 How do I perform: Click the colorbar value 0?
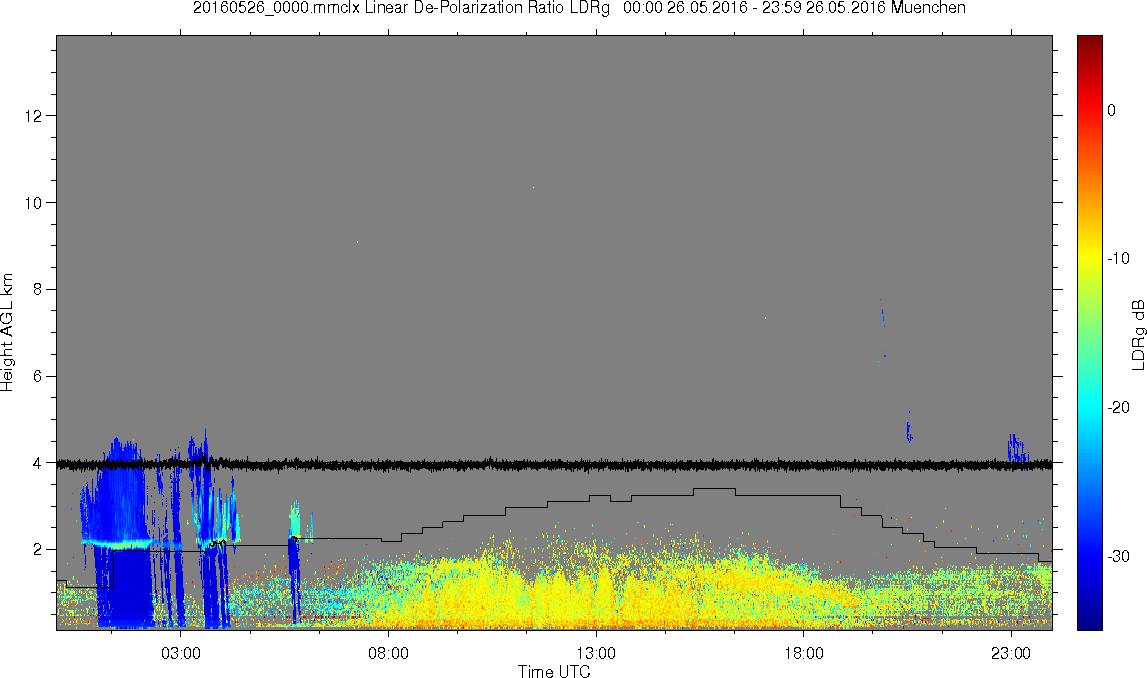1111,110
